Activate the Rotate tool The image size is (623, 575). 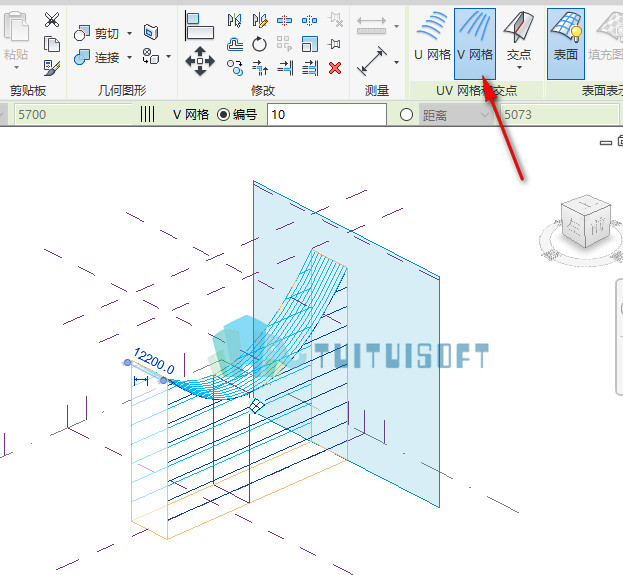[259, 44]
